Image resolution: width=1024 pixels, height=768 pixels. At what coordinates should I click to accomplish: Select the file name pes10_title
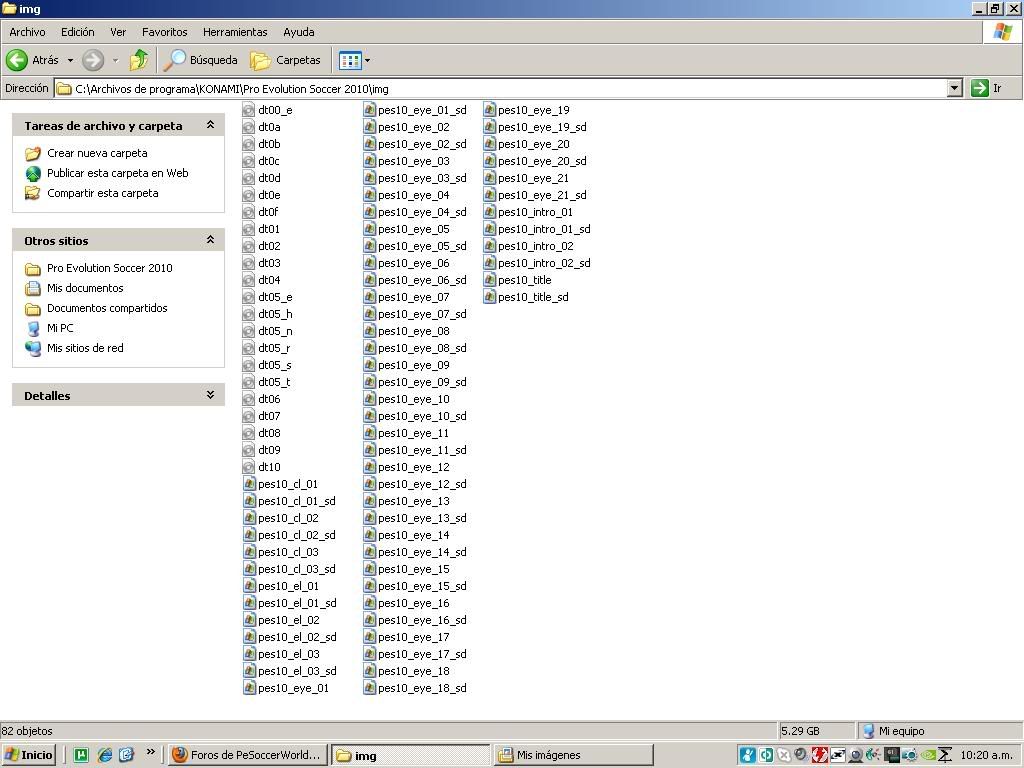[525, 280]
